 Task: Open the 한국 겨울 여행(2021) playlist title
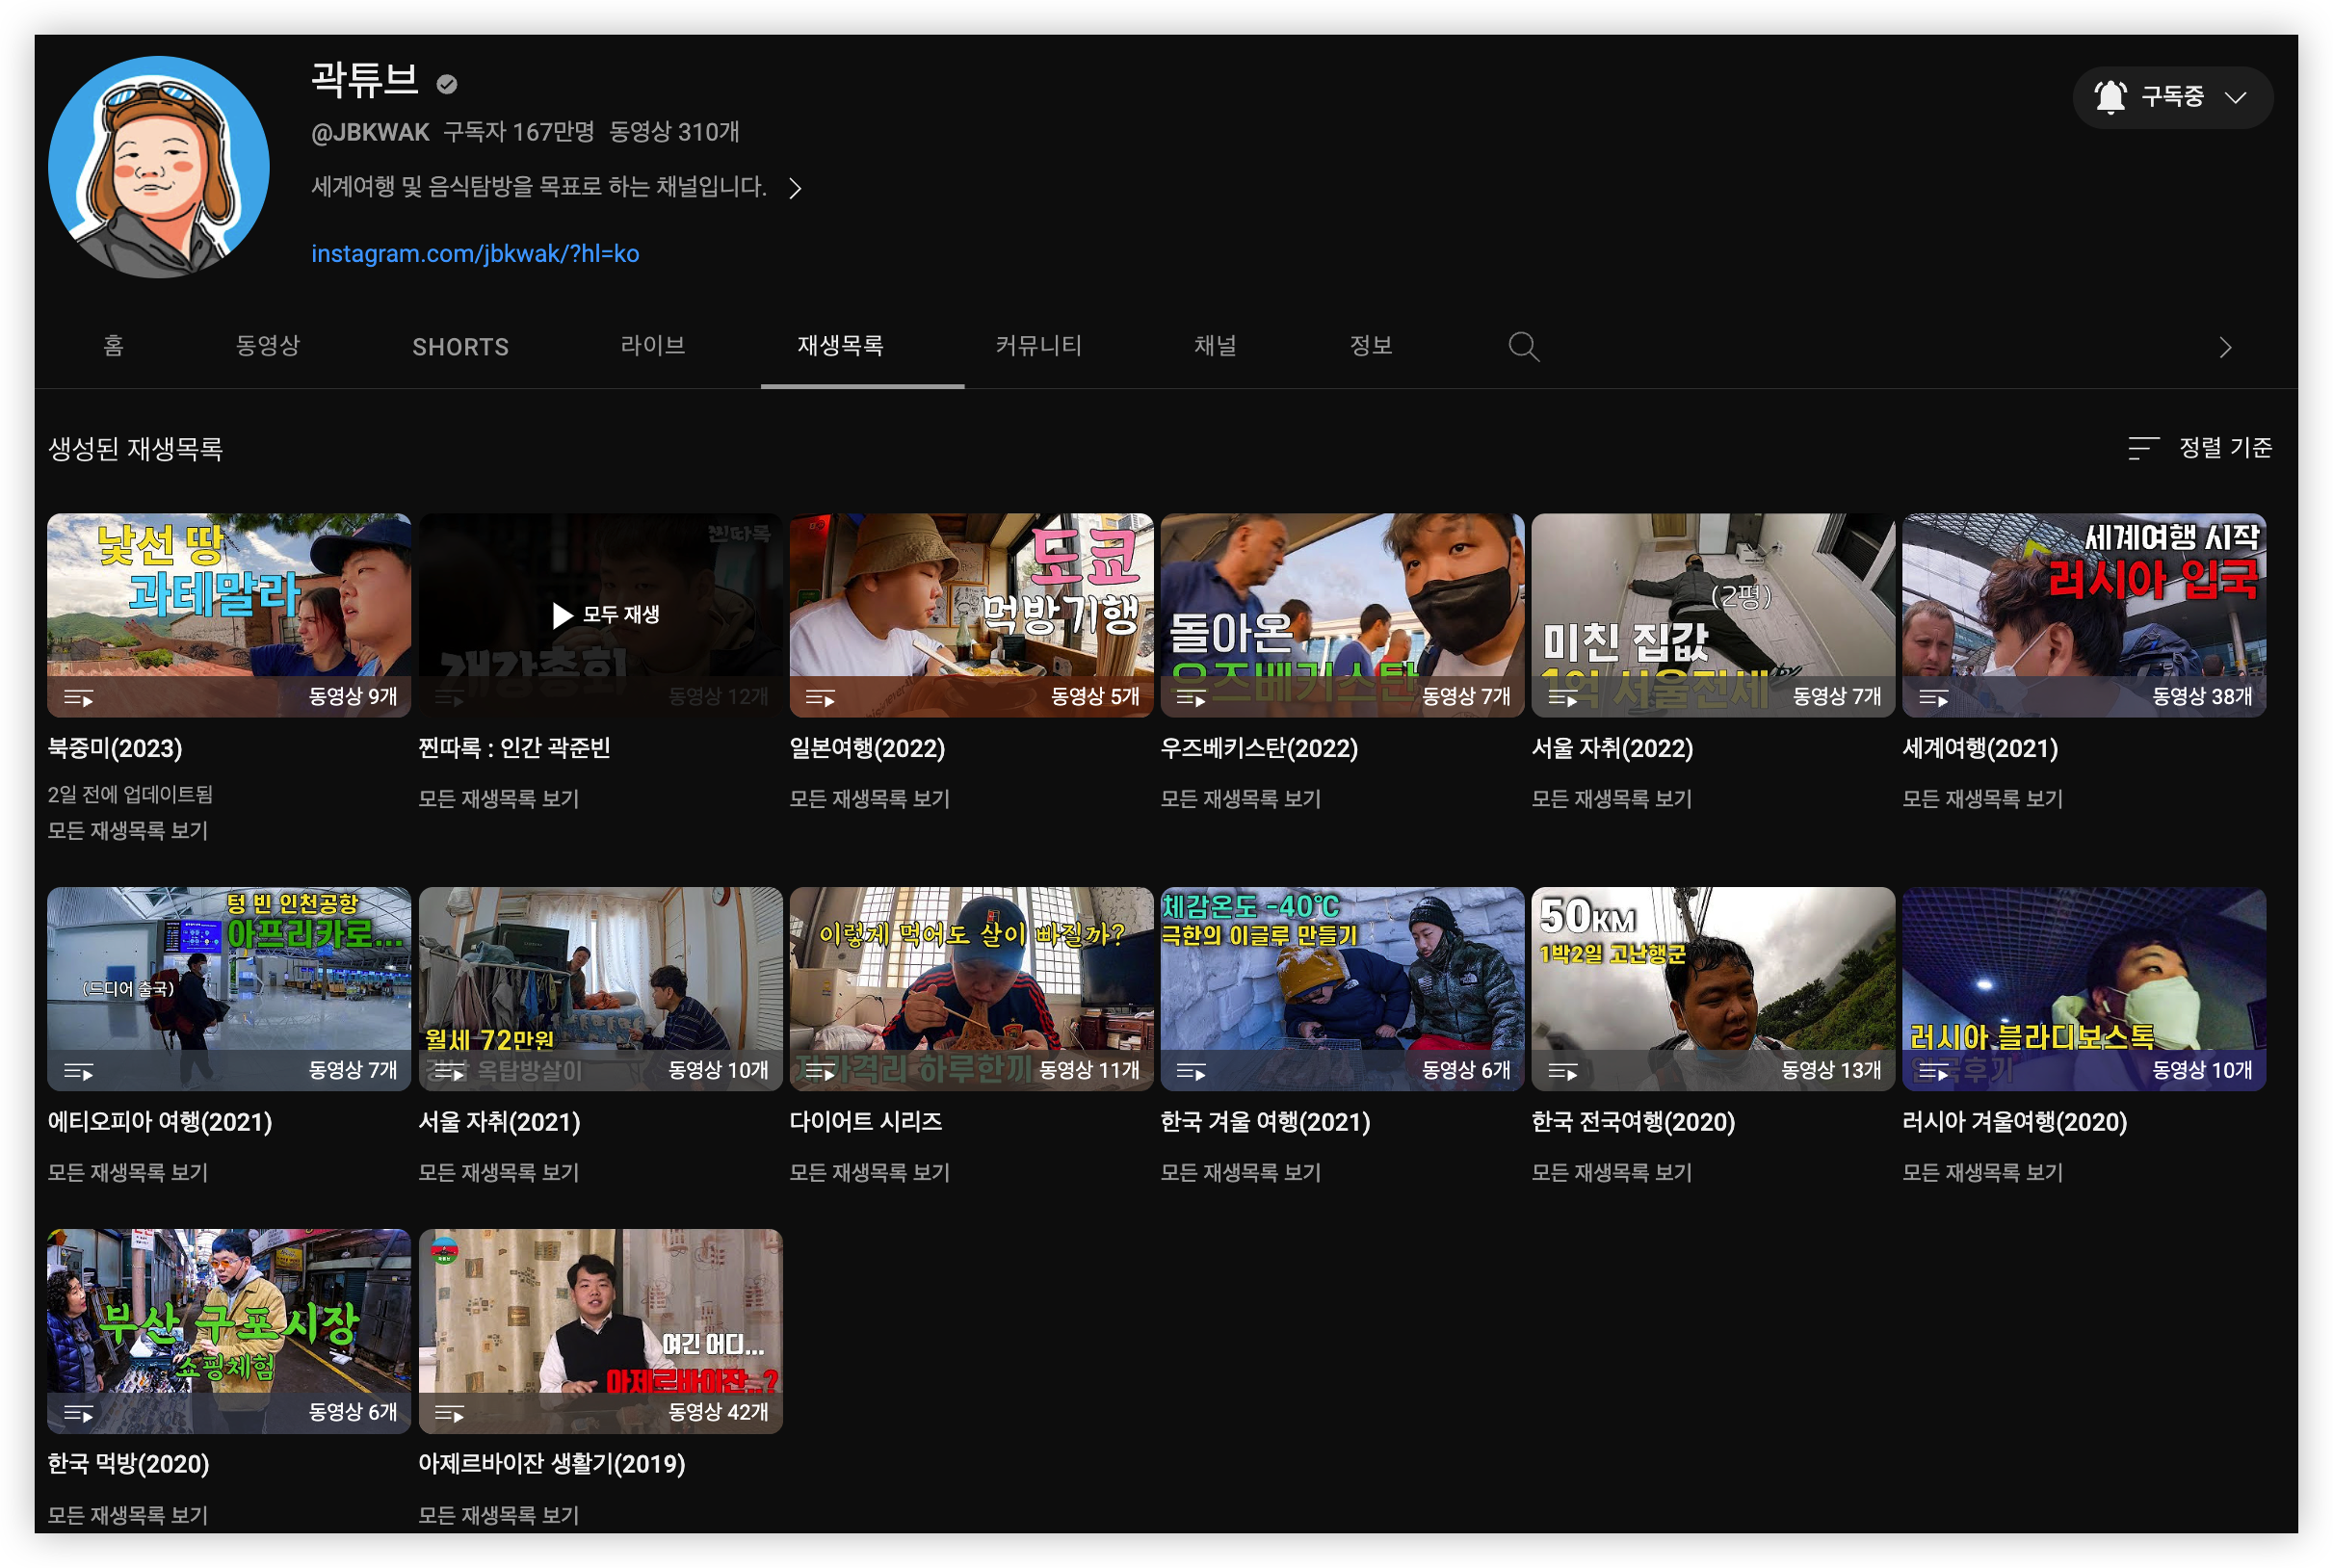click(1265, 1122)
